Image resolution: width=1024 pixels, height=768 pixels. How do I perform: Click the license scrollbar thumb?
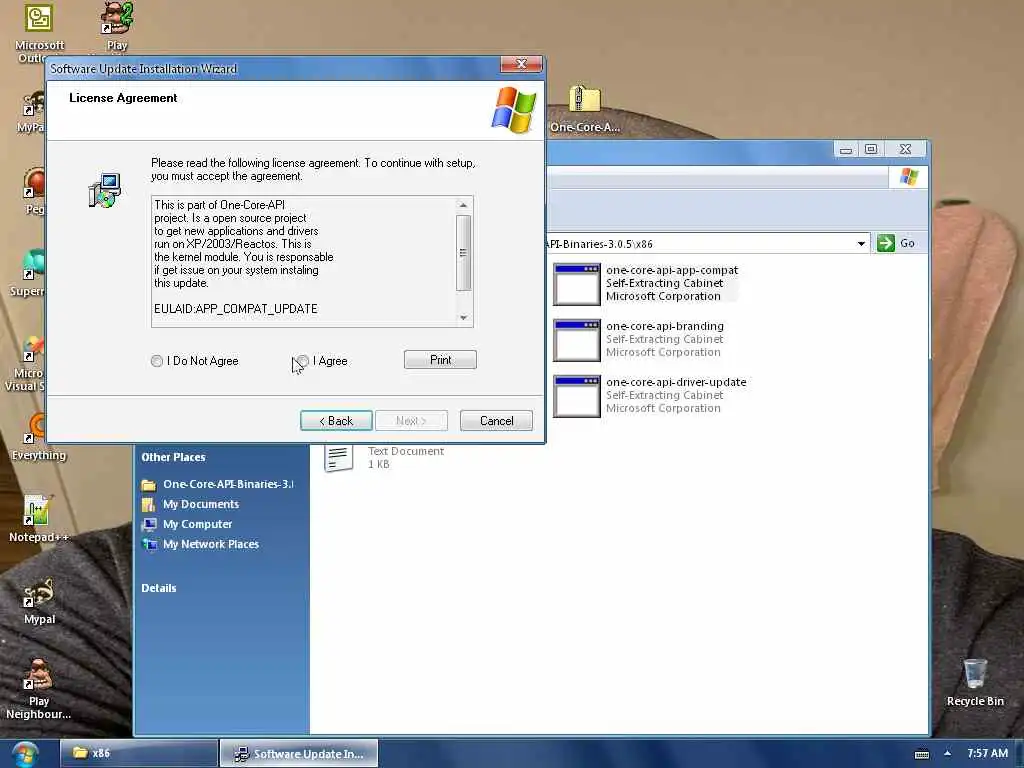(463, 253)
